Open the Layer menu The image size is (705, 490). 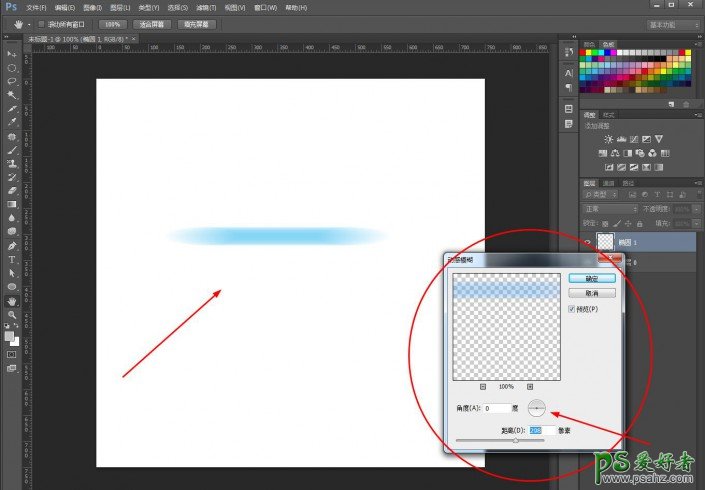pyautogui.click(x=120, y=8)
